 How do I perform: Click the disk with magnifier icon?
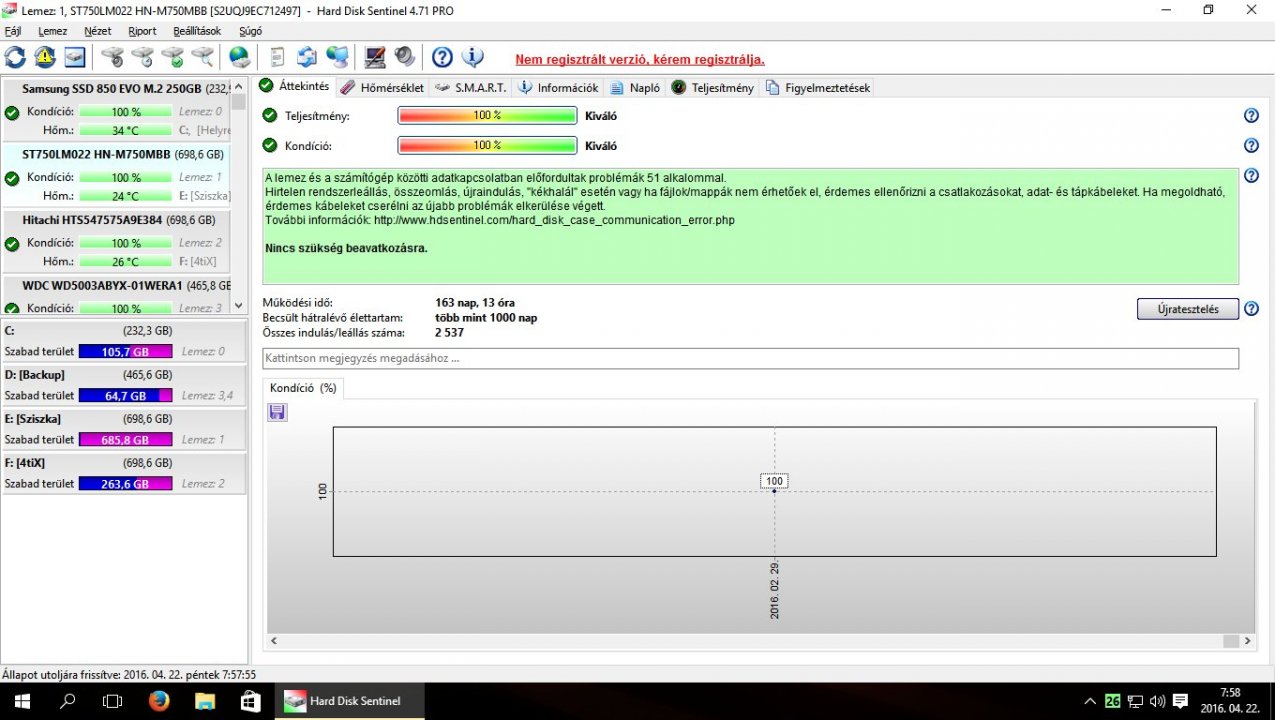pyautogui.click(x=203, y=57)
